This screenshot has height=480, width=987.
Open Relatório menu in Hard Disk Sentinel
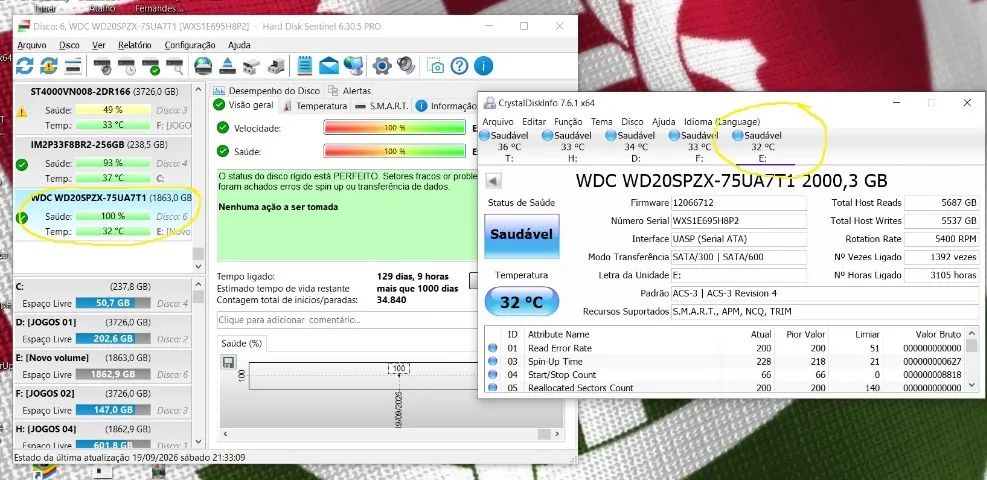tap(135, 45)
